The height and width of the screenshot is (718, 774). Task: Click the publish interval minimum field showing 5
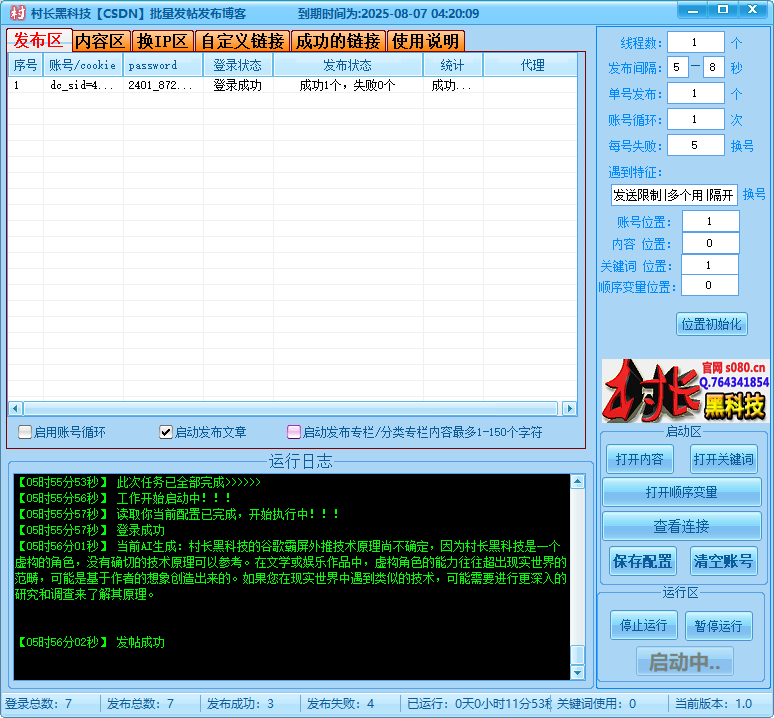coord(678,68)
